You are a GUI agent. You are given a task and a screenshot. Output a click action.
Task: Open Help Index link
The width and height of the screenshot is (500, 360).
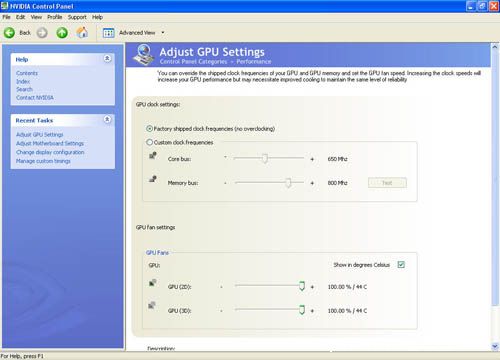click(x=23, y=81)
